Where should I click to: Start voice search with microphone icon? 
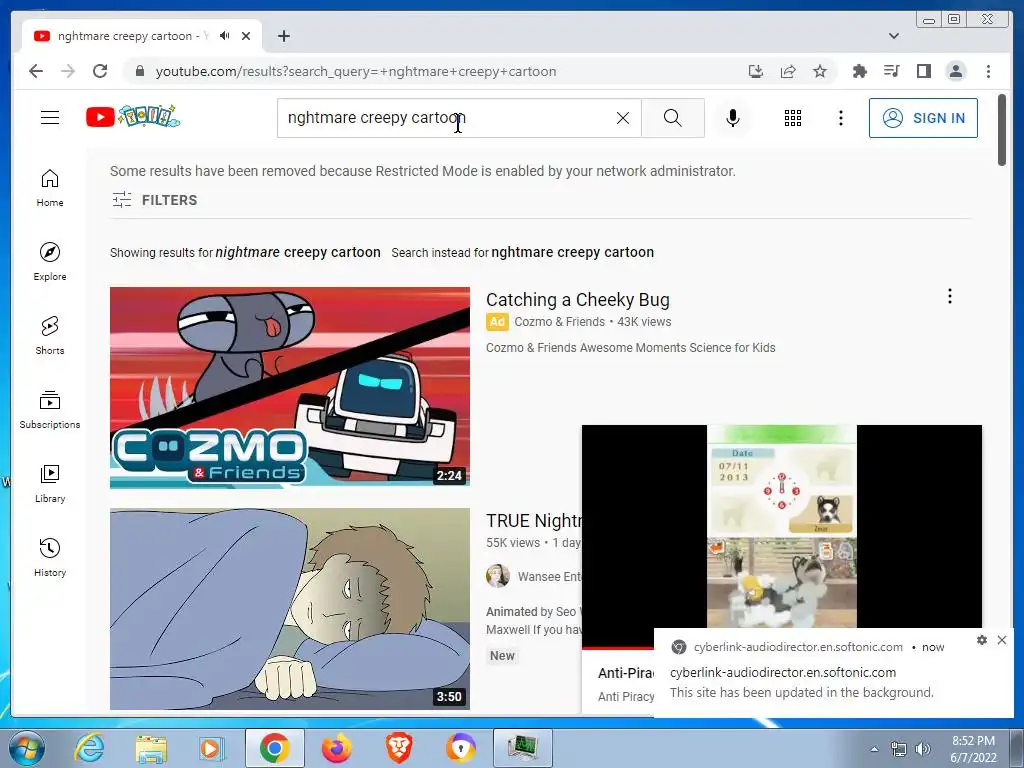[733, 118]
